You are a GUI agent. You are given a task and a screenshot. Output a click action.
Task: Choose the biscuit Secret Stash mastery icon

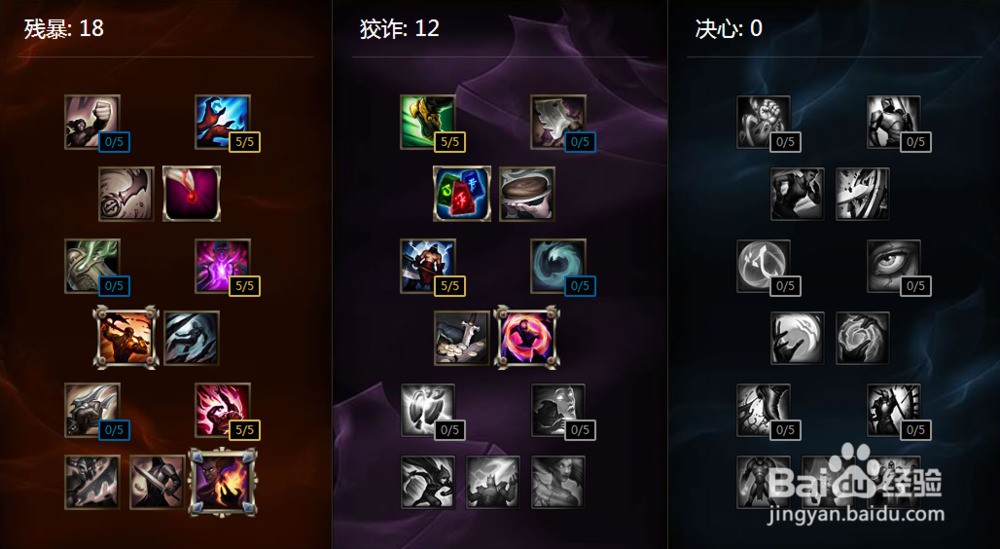[527, 194]
